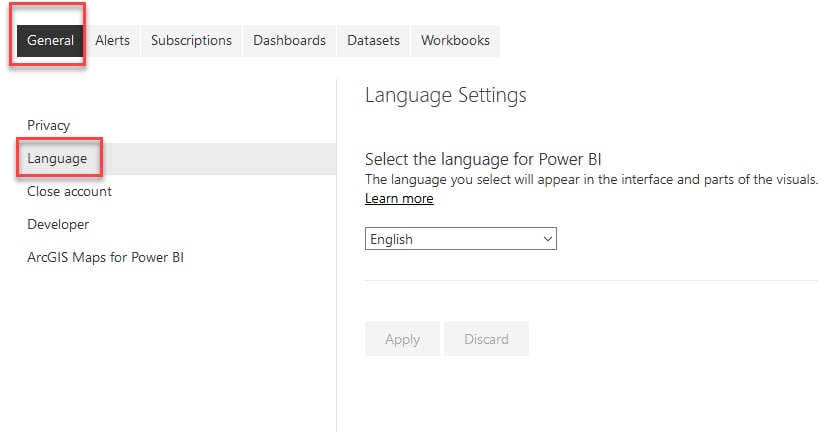Open Privacy settings in the sidebar
The height and width of the screenshot is (432, 829).
coord(49,125)
